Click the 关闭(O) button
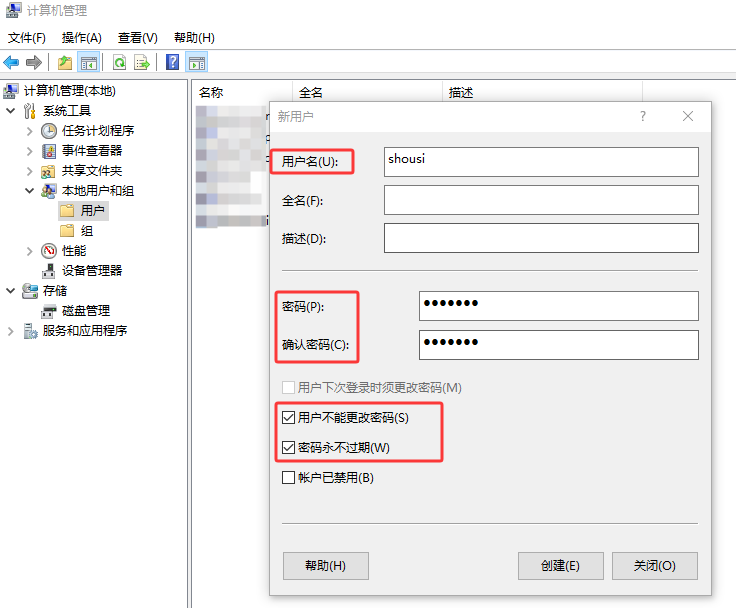This screenshot has height=608, width=736. pos(654,566)
